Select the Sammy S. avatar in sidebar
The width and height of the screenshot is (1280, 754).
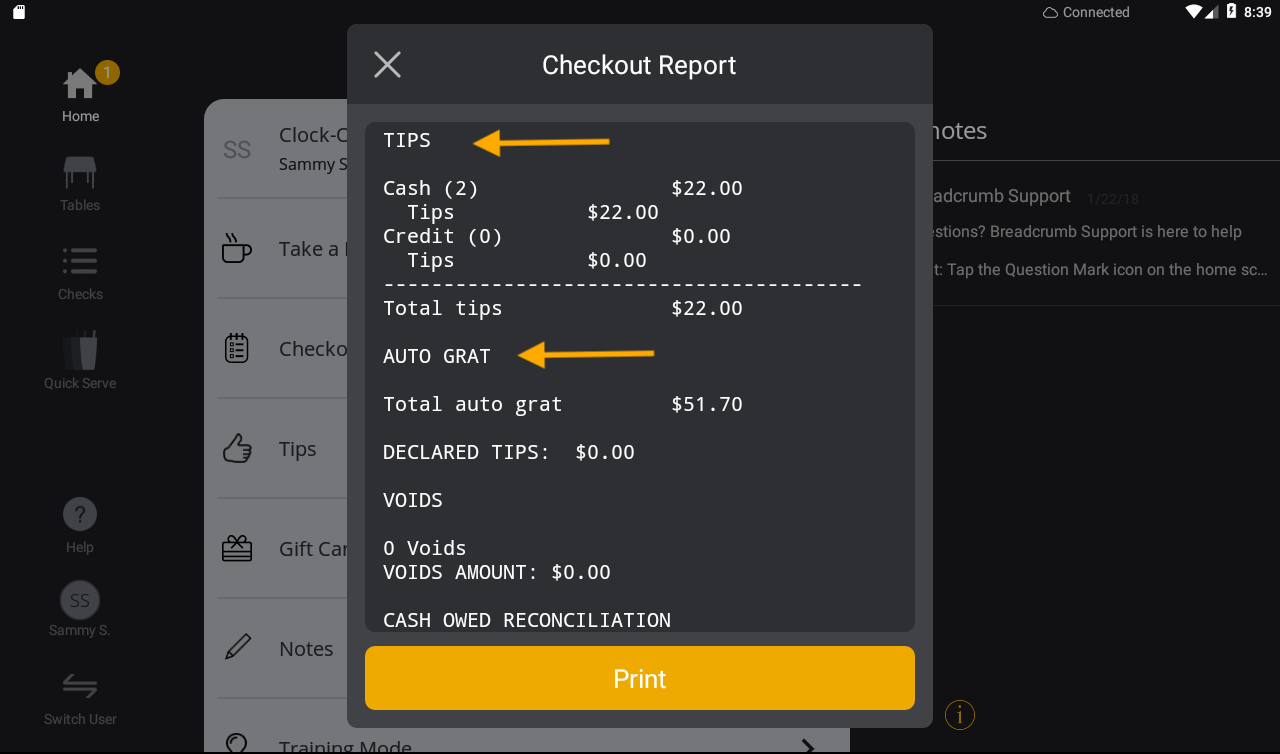pyautogui.click(x=79, y=600)
